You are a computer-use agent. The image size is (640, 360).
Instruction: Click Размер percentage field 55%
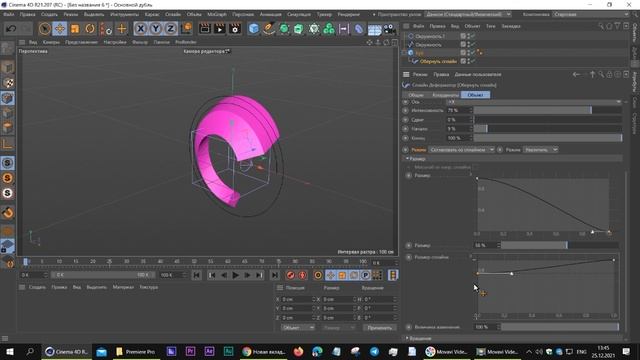(487, 245)
